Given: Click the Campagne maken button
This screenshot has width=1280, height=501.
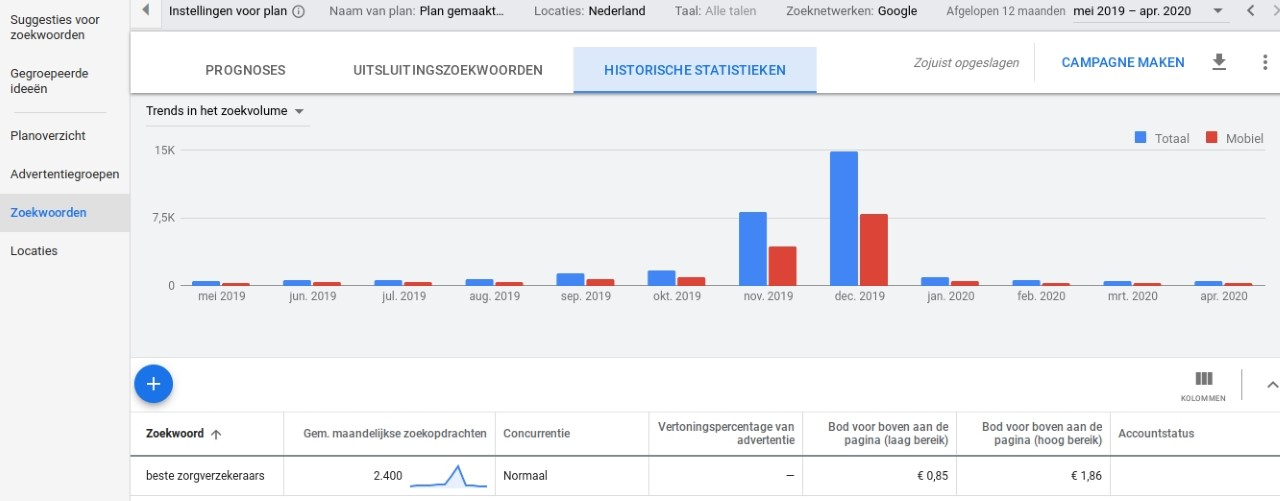Looking at the screenshot, I should coord(1123,62).
